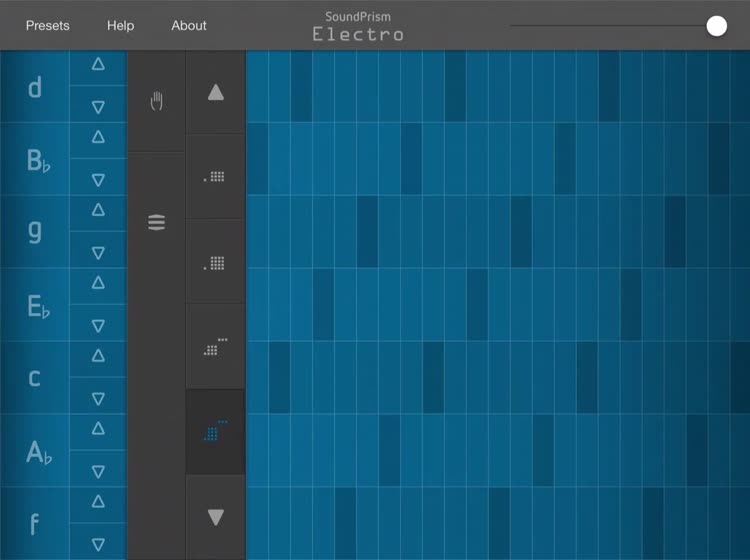Raise the Bb chord with up triangle

(x=98, y=137)
